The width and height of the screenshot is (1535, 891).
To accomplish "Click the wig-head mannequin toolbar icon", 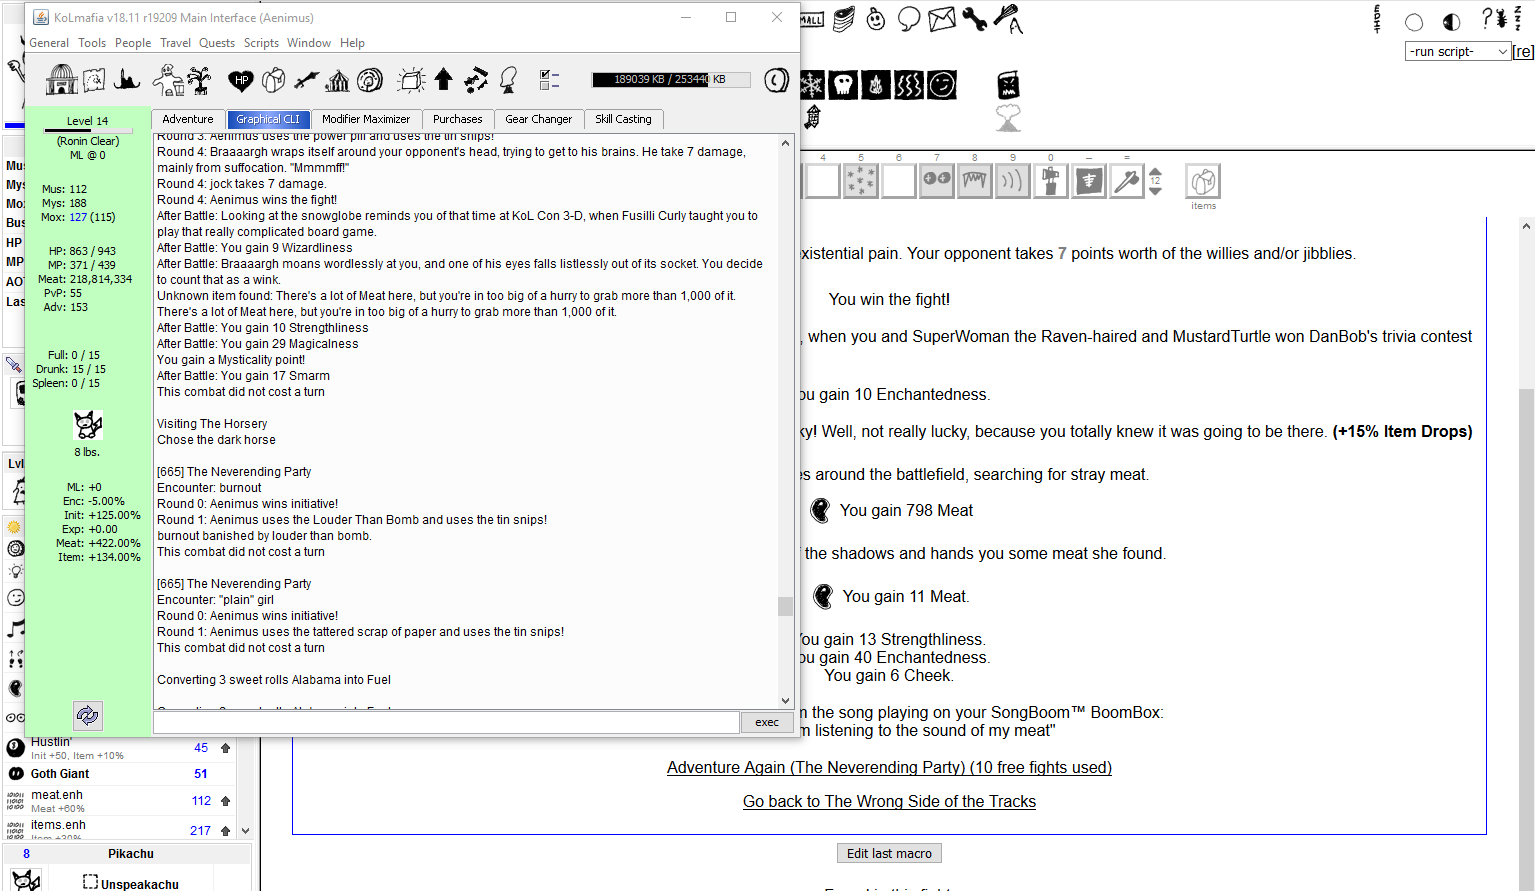I will [509, 80].
